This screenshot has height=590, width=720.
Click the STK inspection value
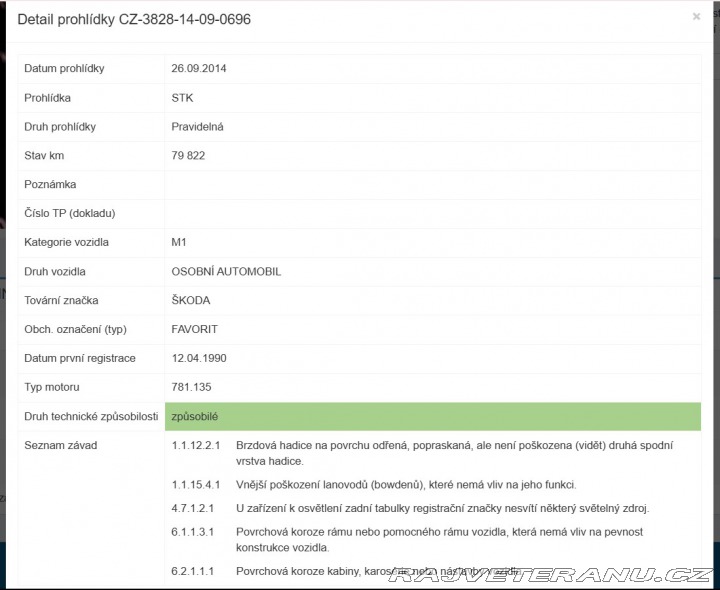(182, 98)
